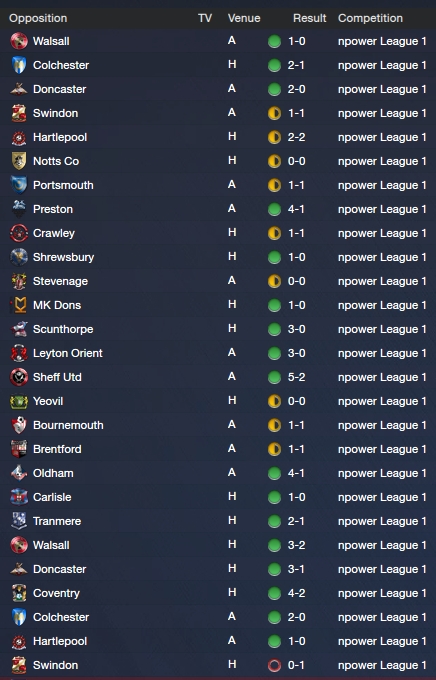Image resolution: width=436 pixels, height=680 pixels.
Task: Click red loss indicator for Swindon 0-1
Action: click(x=274, y=665)
